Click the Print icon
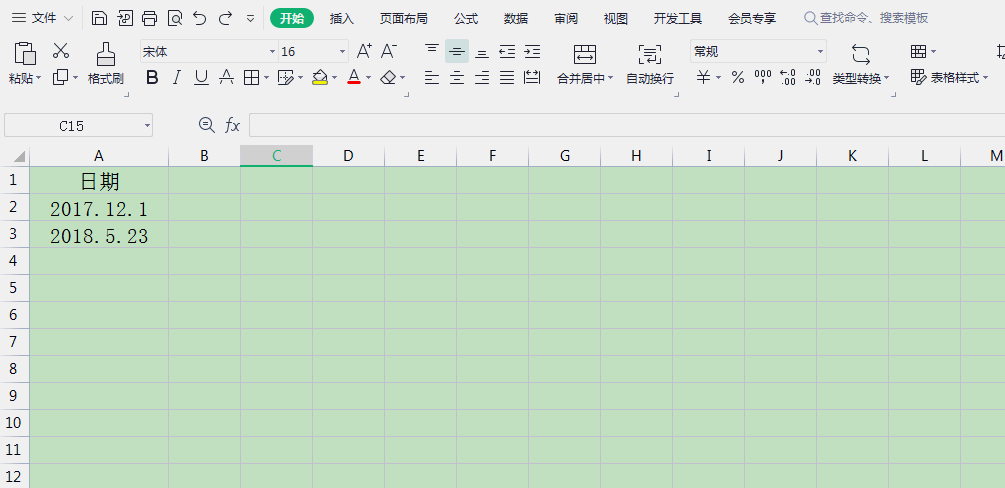This screenshot has height=488, width=1005. [149, 18]
